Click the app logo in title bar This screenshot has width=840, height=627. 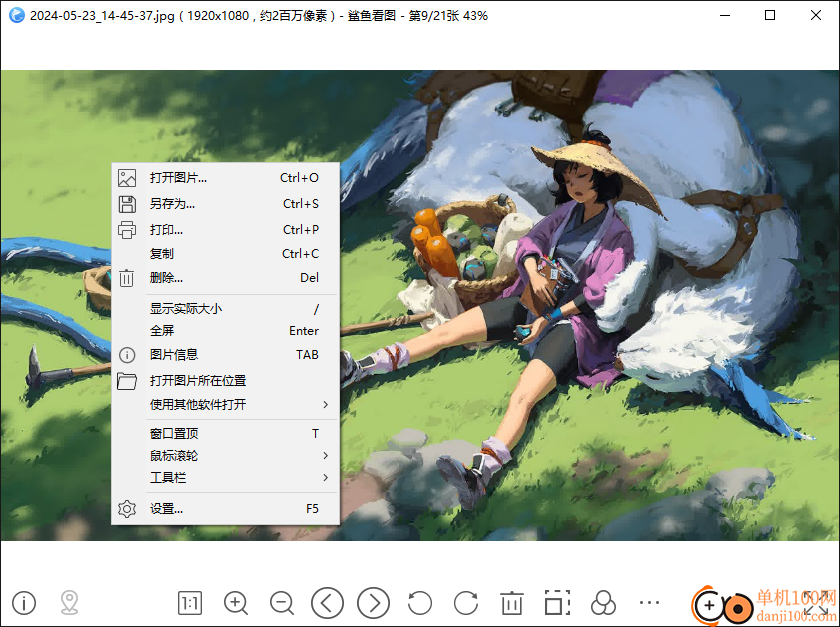click(x=17, y=15)
